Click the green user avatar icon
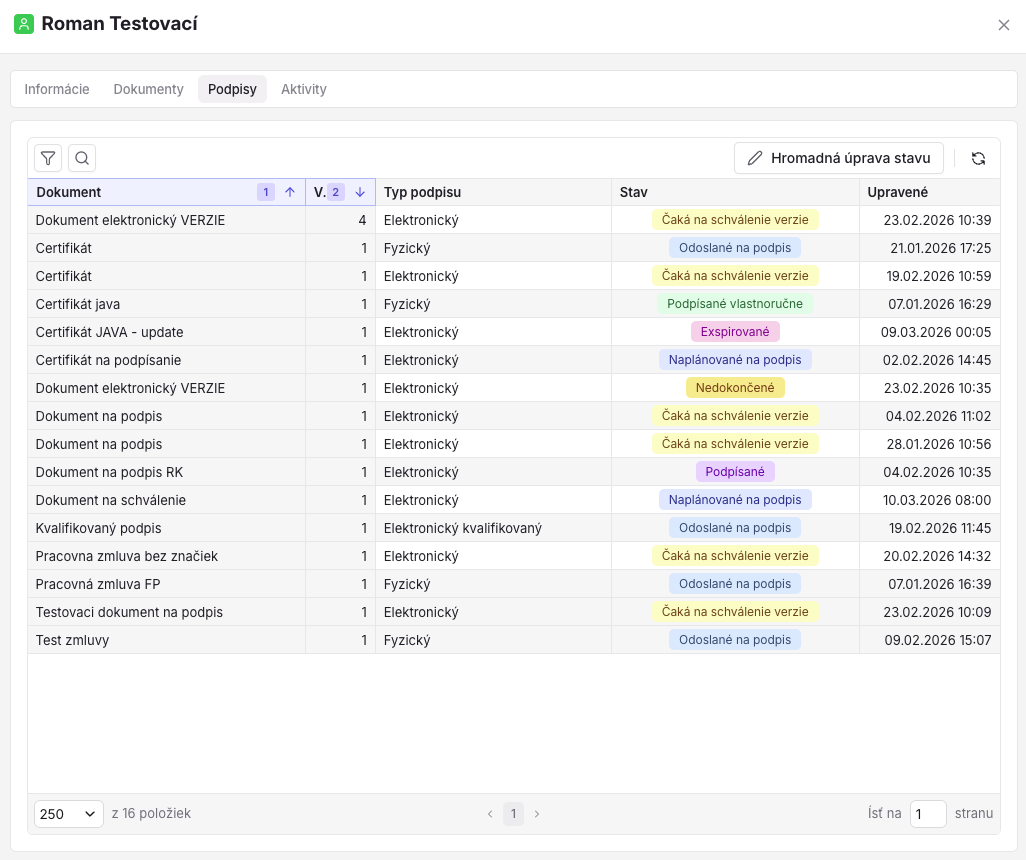 tap(24, 24)
